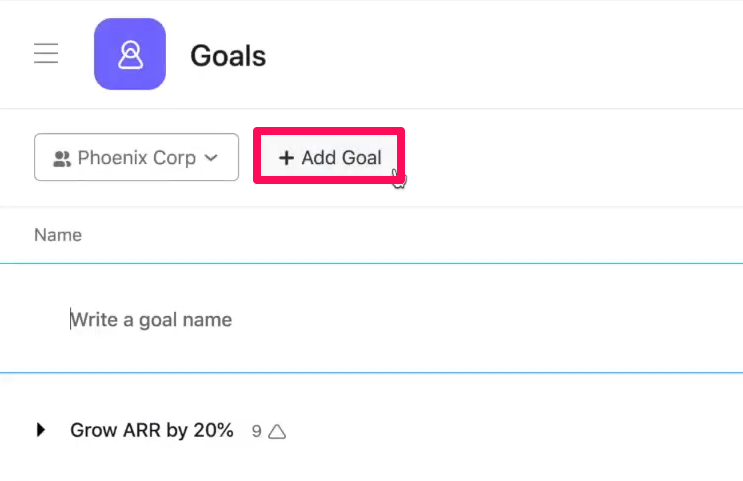Image resolution: width=743 pixels, height=481 pixels.
Task: Open the Phoenix Corp team dropdown
Action: 136,157
